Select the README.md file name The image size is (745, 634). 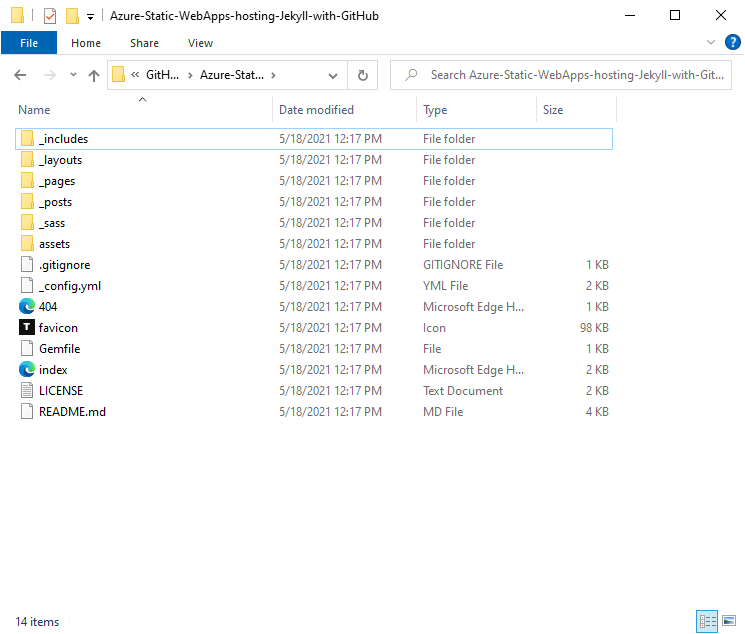72,412
